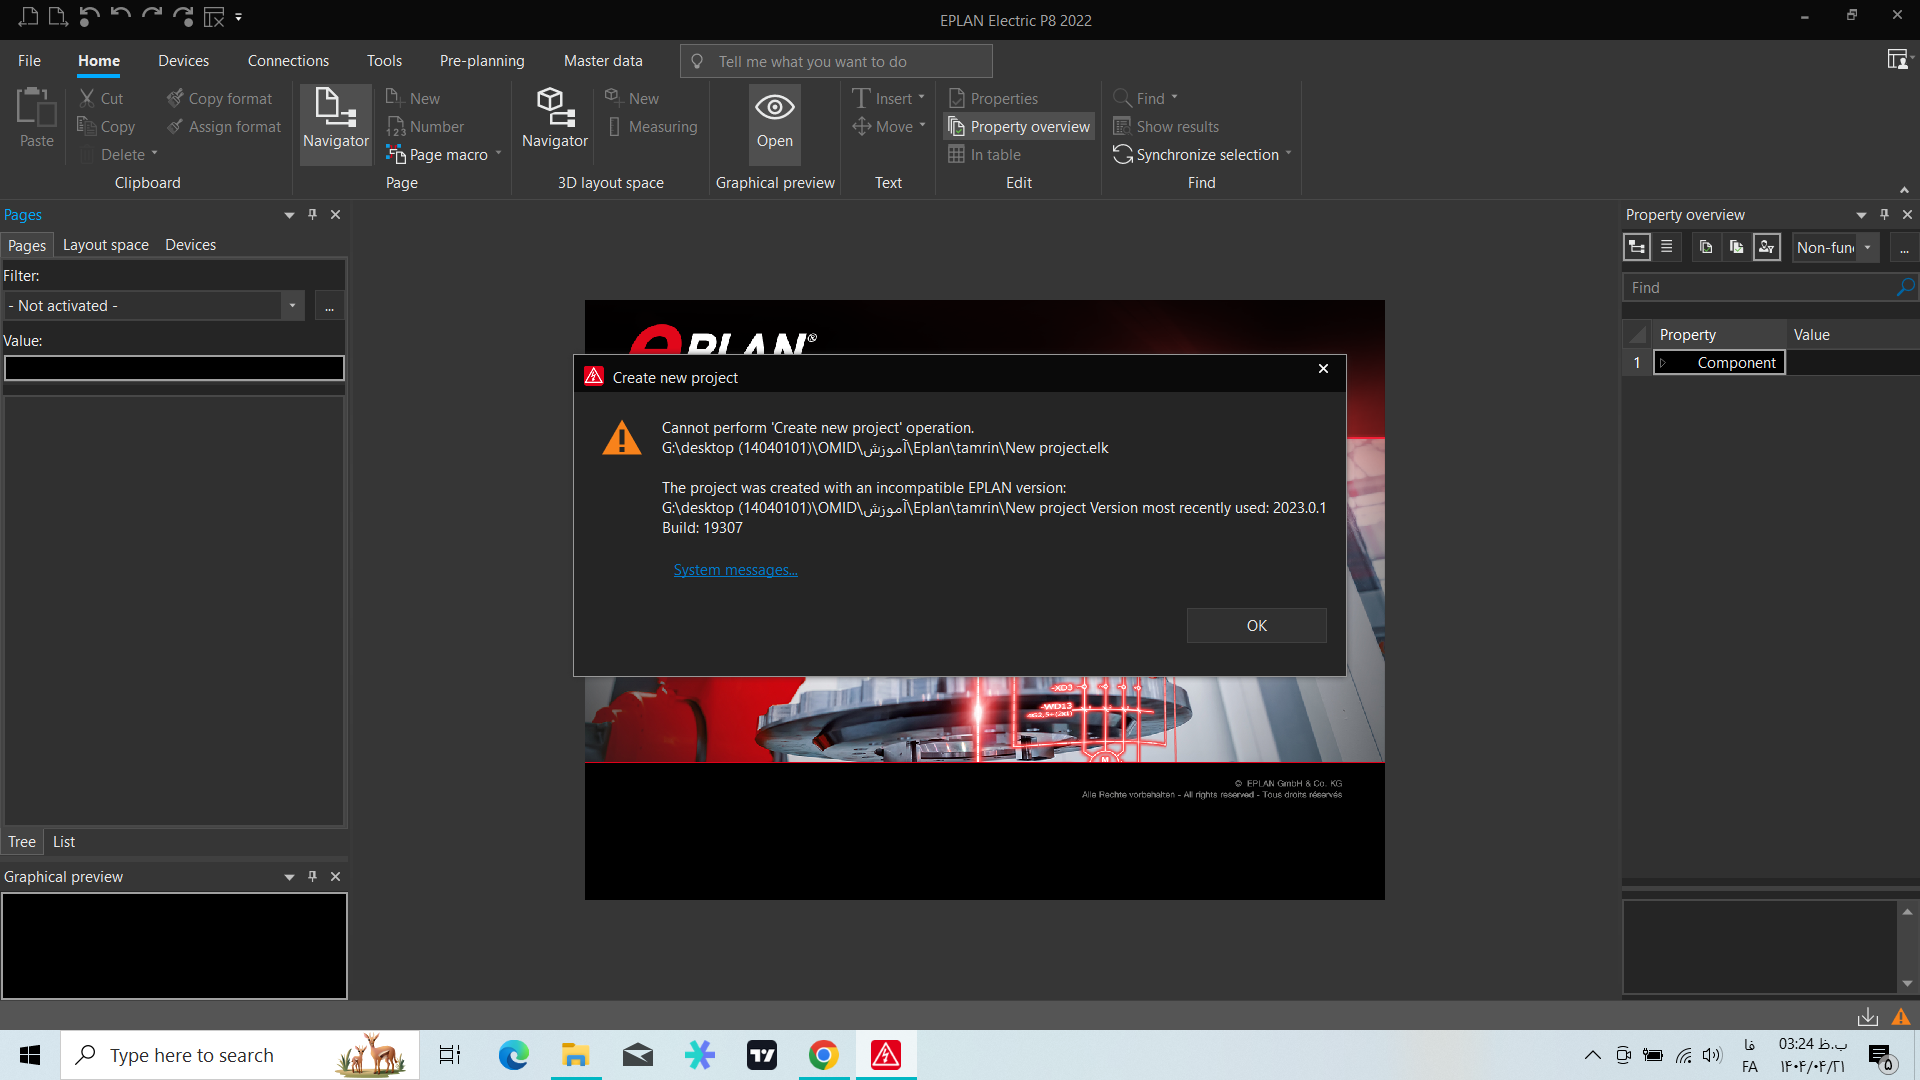The image size is (1920, 1080).
Task: Click the close project icon in quick access toolbar
Action: tap(214, 16)
